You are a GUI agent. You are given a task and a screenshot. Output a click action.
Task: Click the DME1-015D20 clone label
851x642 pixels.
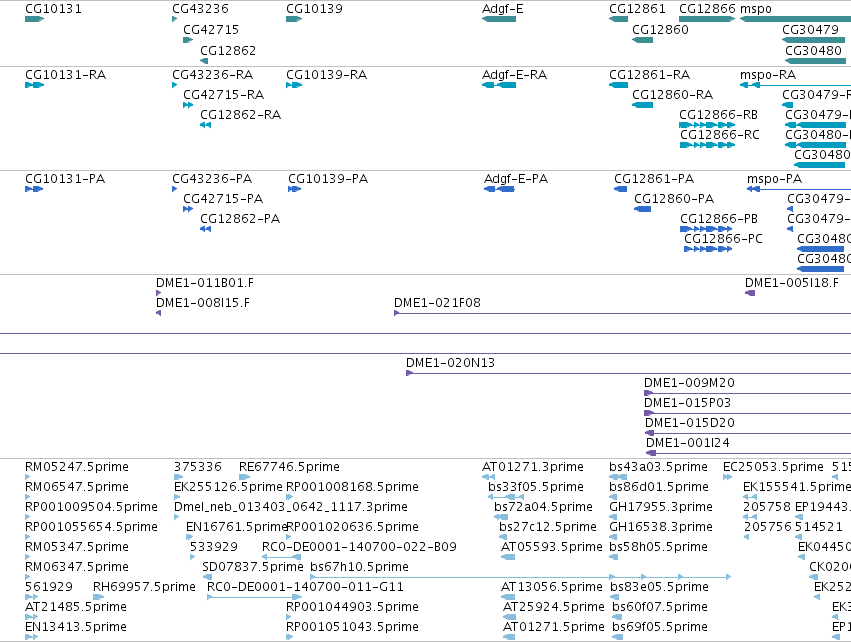pos(690,423)
